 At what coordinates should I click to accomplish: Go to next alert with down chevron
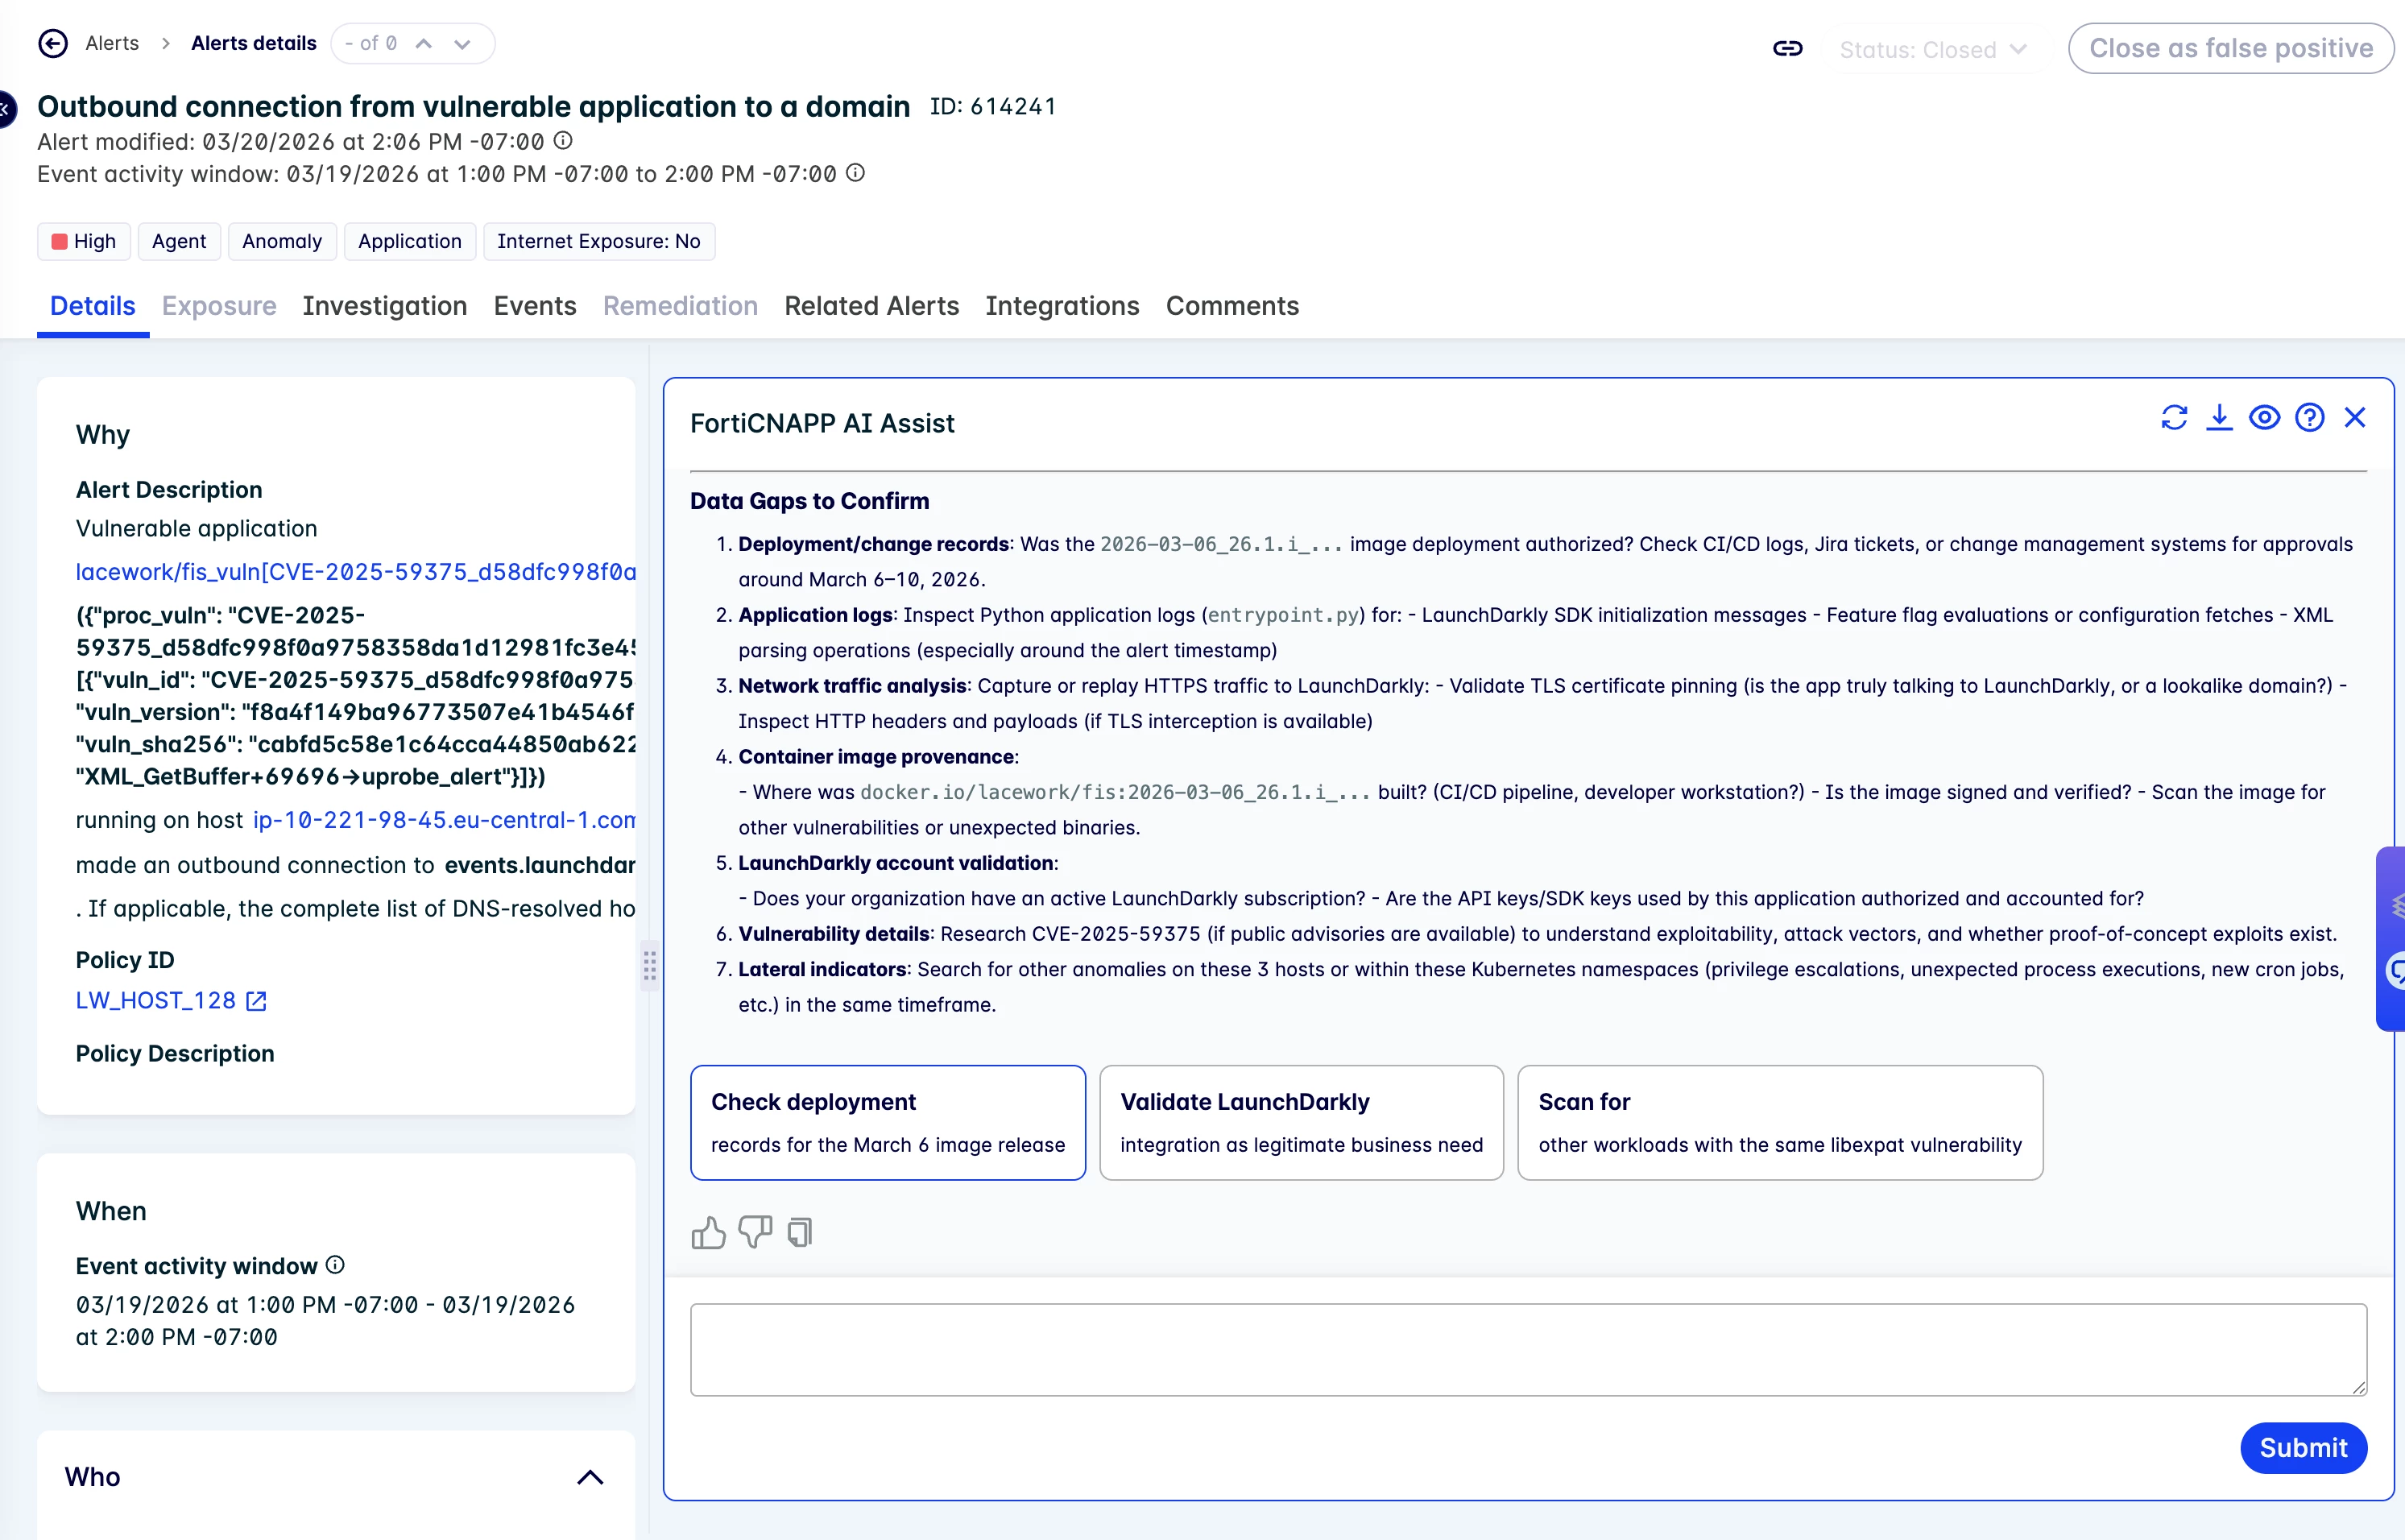[x=462, y=44]
